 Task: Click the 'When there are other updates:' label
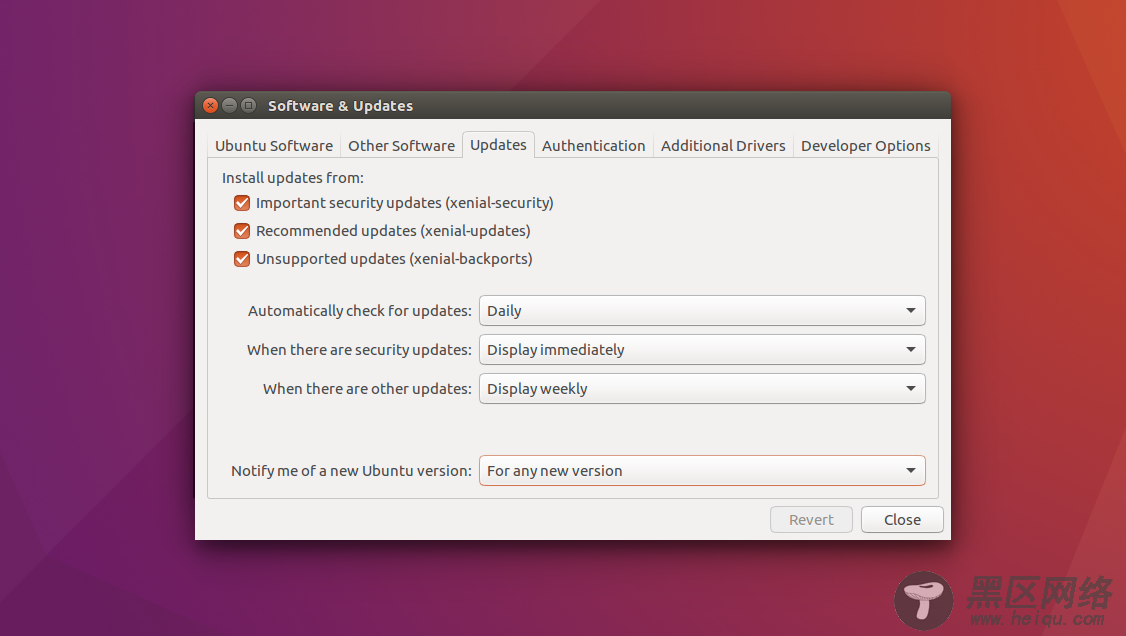367,388
